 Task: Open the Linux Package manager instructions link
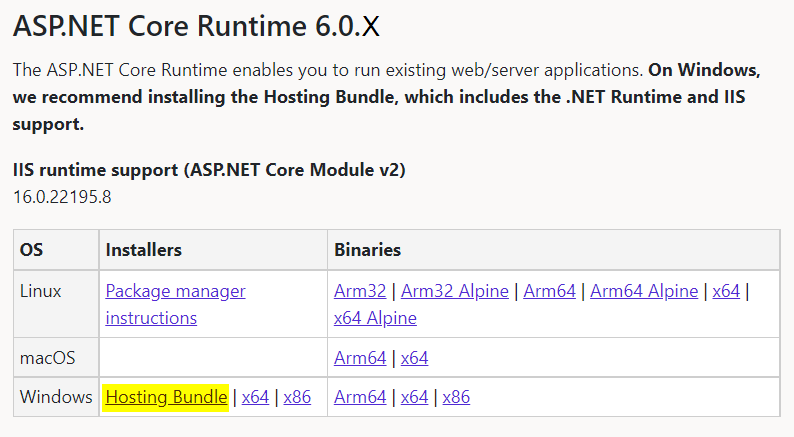[175, 304]
